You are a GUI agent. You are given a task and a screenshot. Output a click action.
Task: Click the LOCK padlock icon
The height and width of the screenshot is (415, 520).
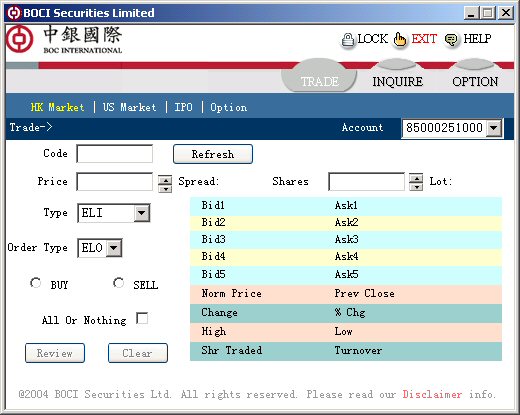point(348,41)
